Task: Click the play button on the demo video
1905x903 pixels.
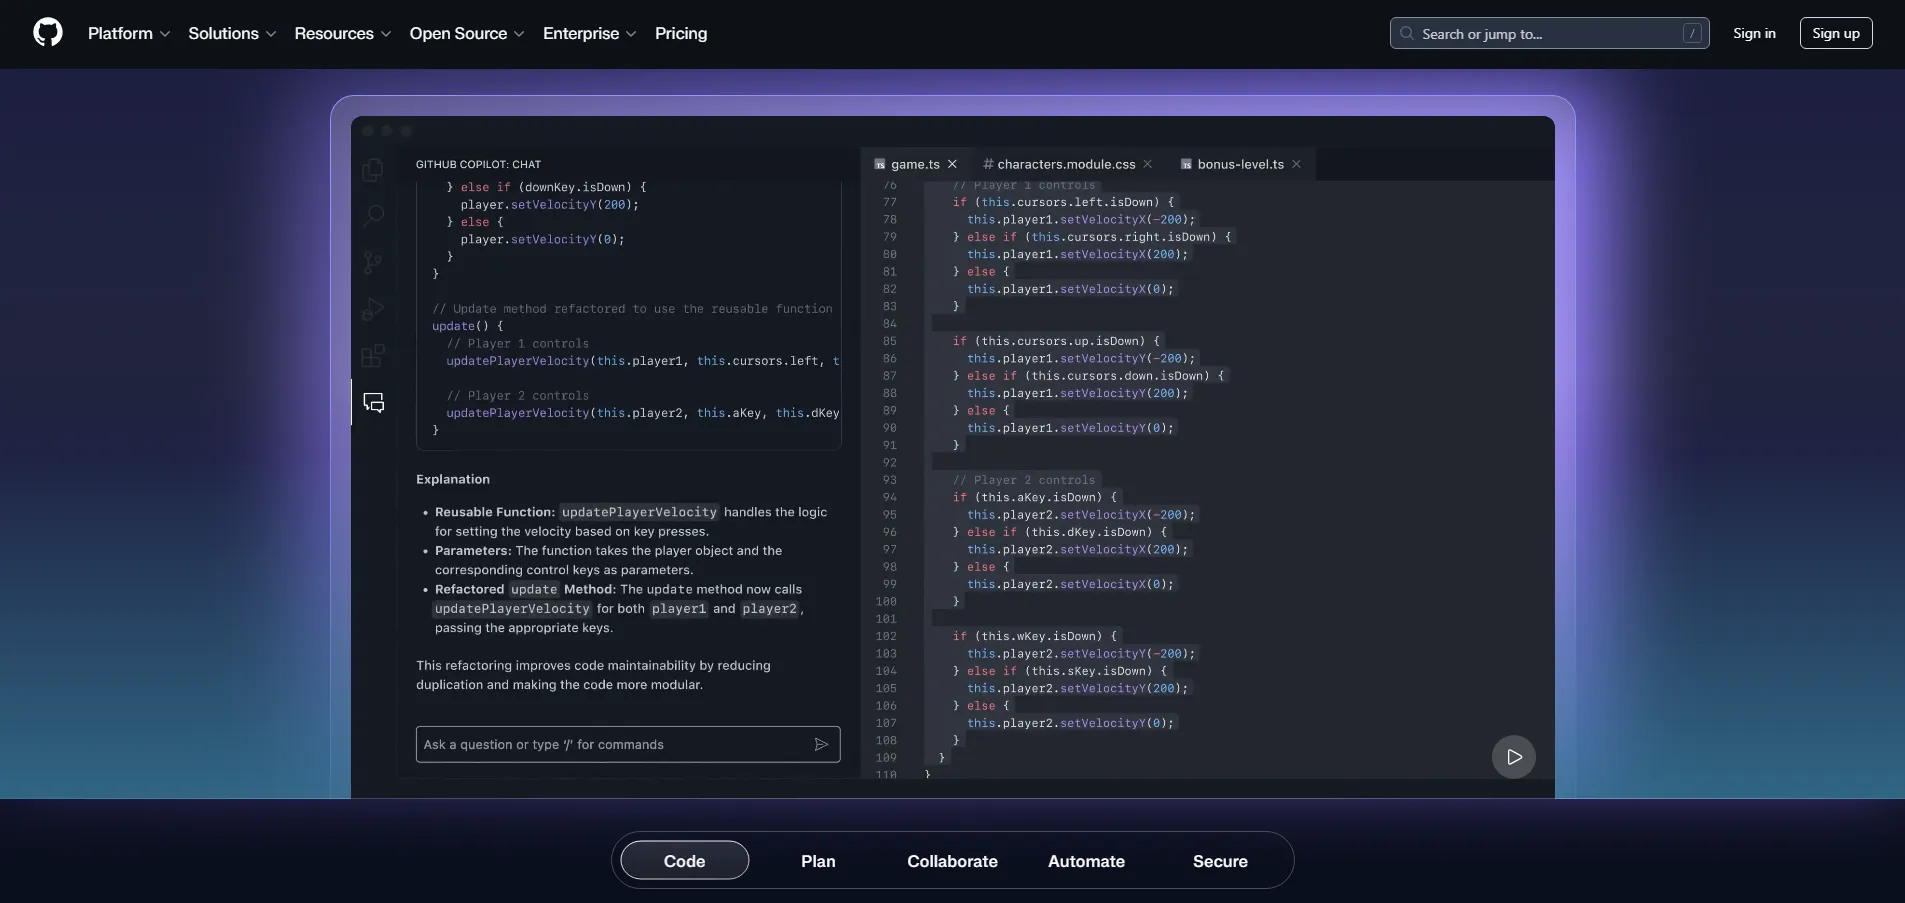Action: click(x=1514, y=757)
